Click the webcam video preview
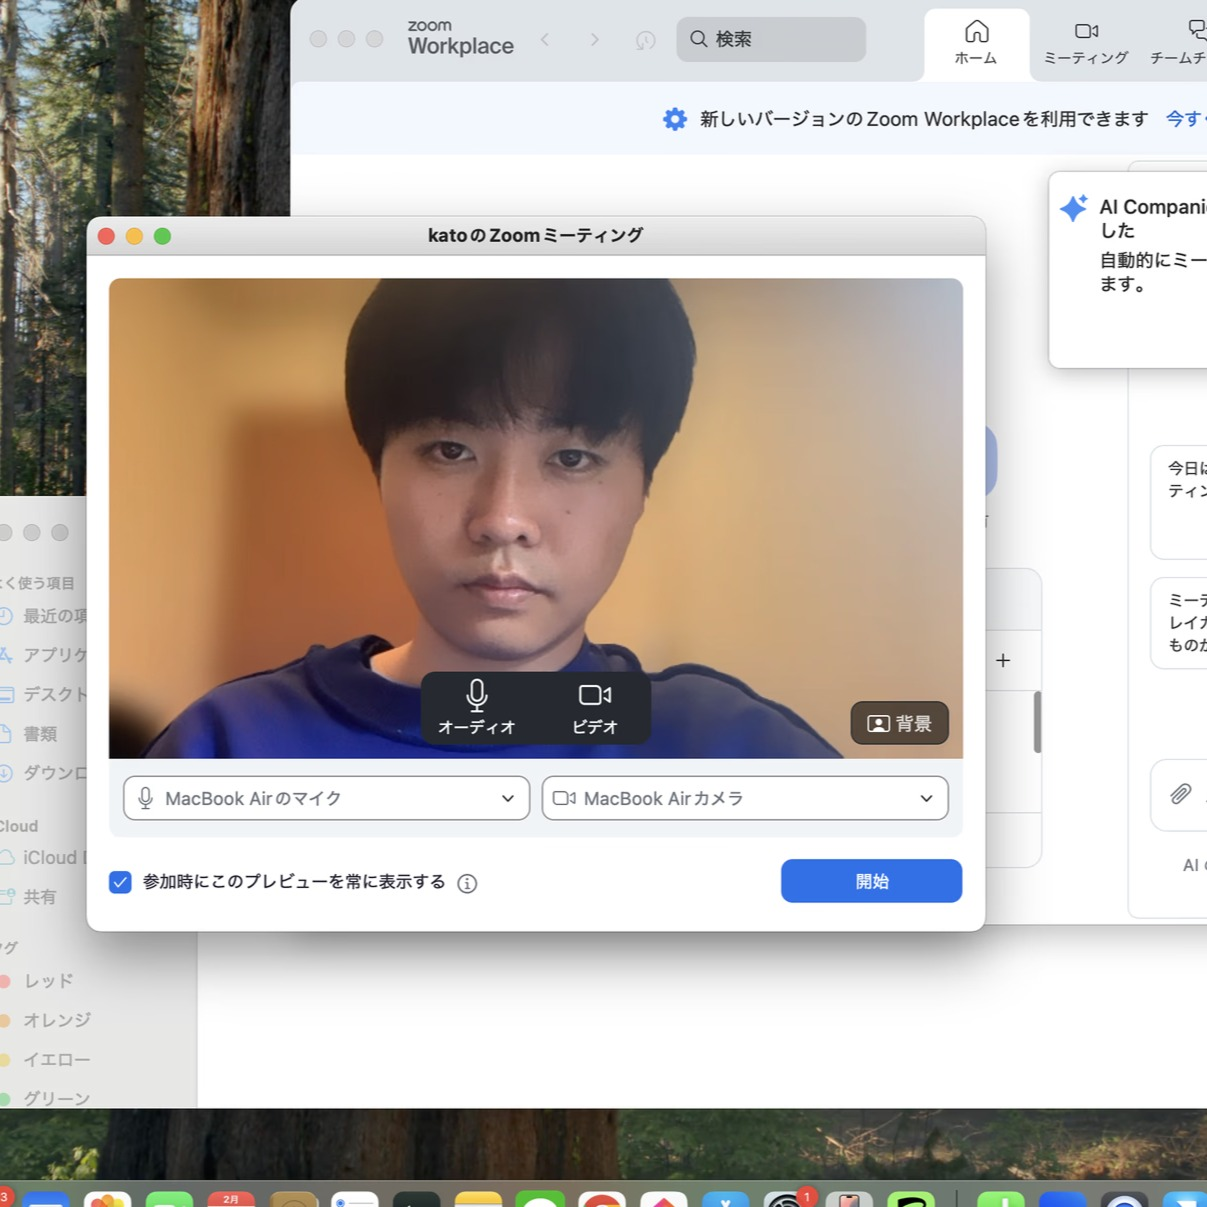 click(x=536, y=518)
